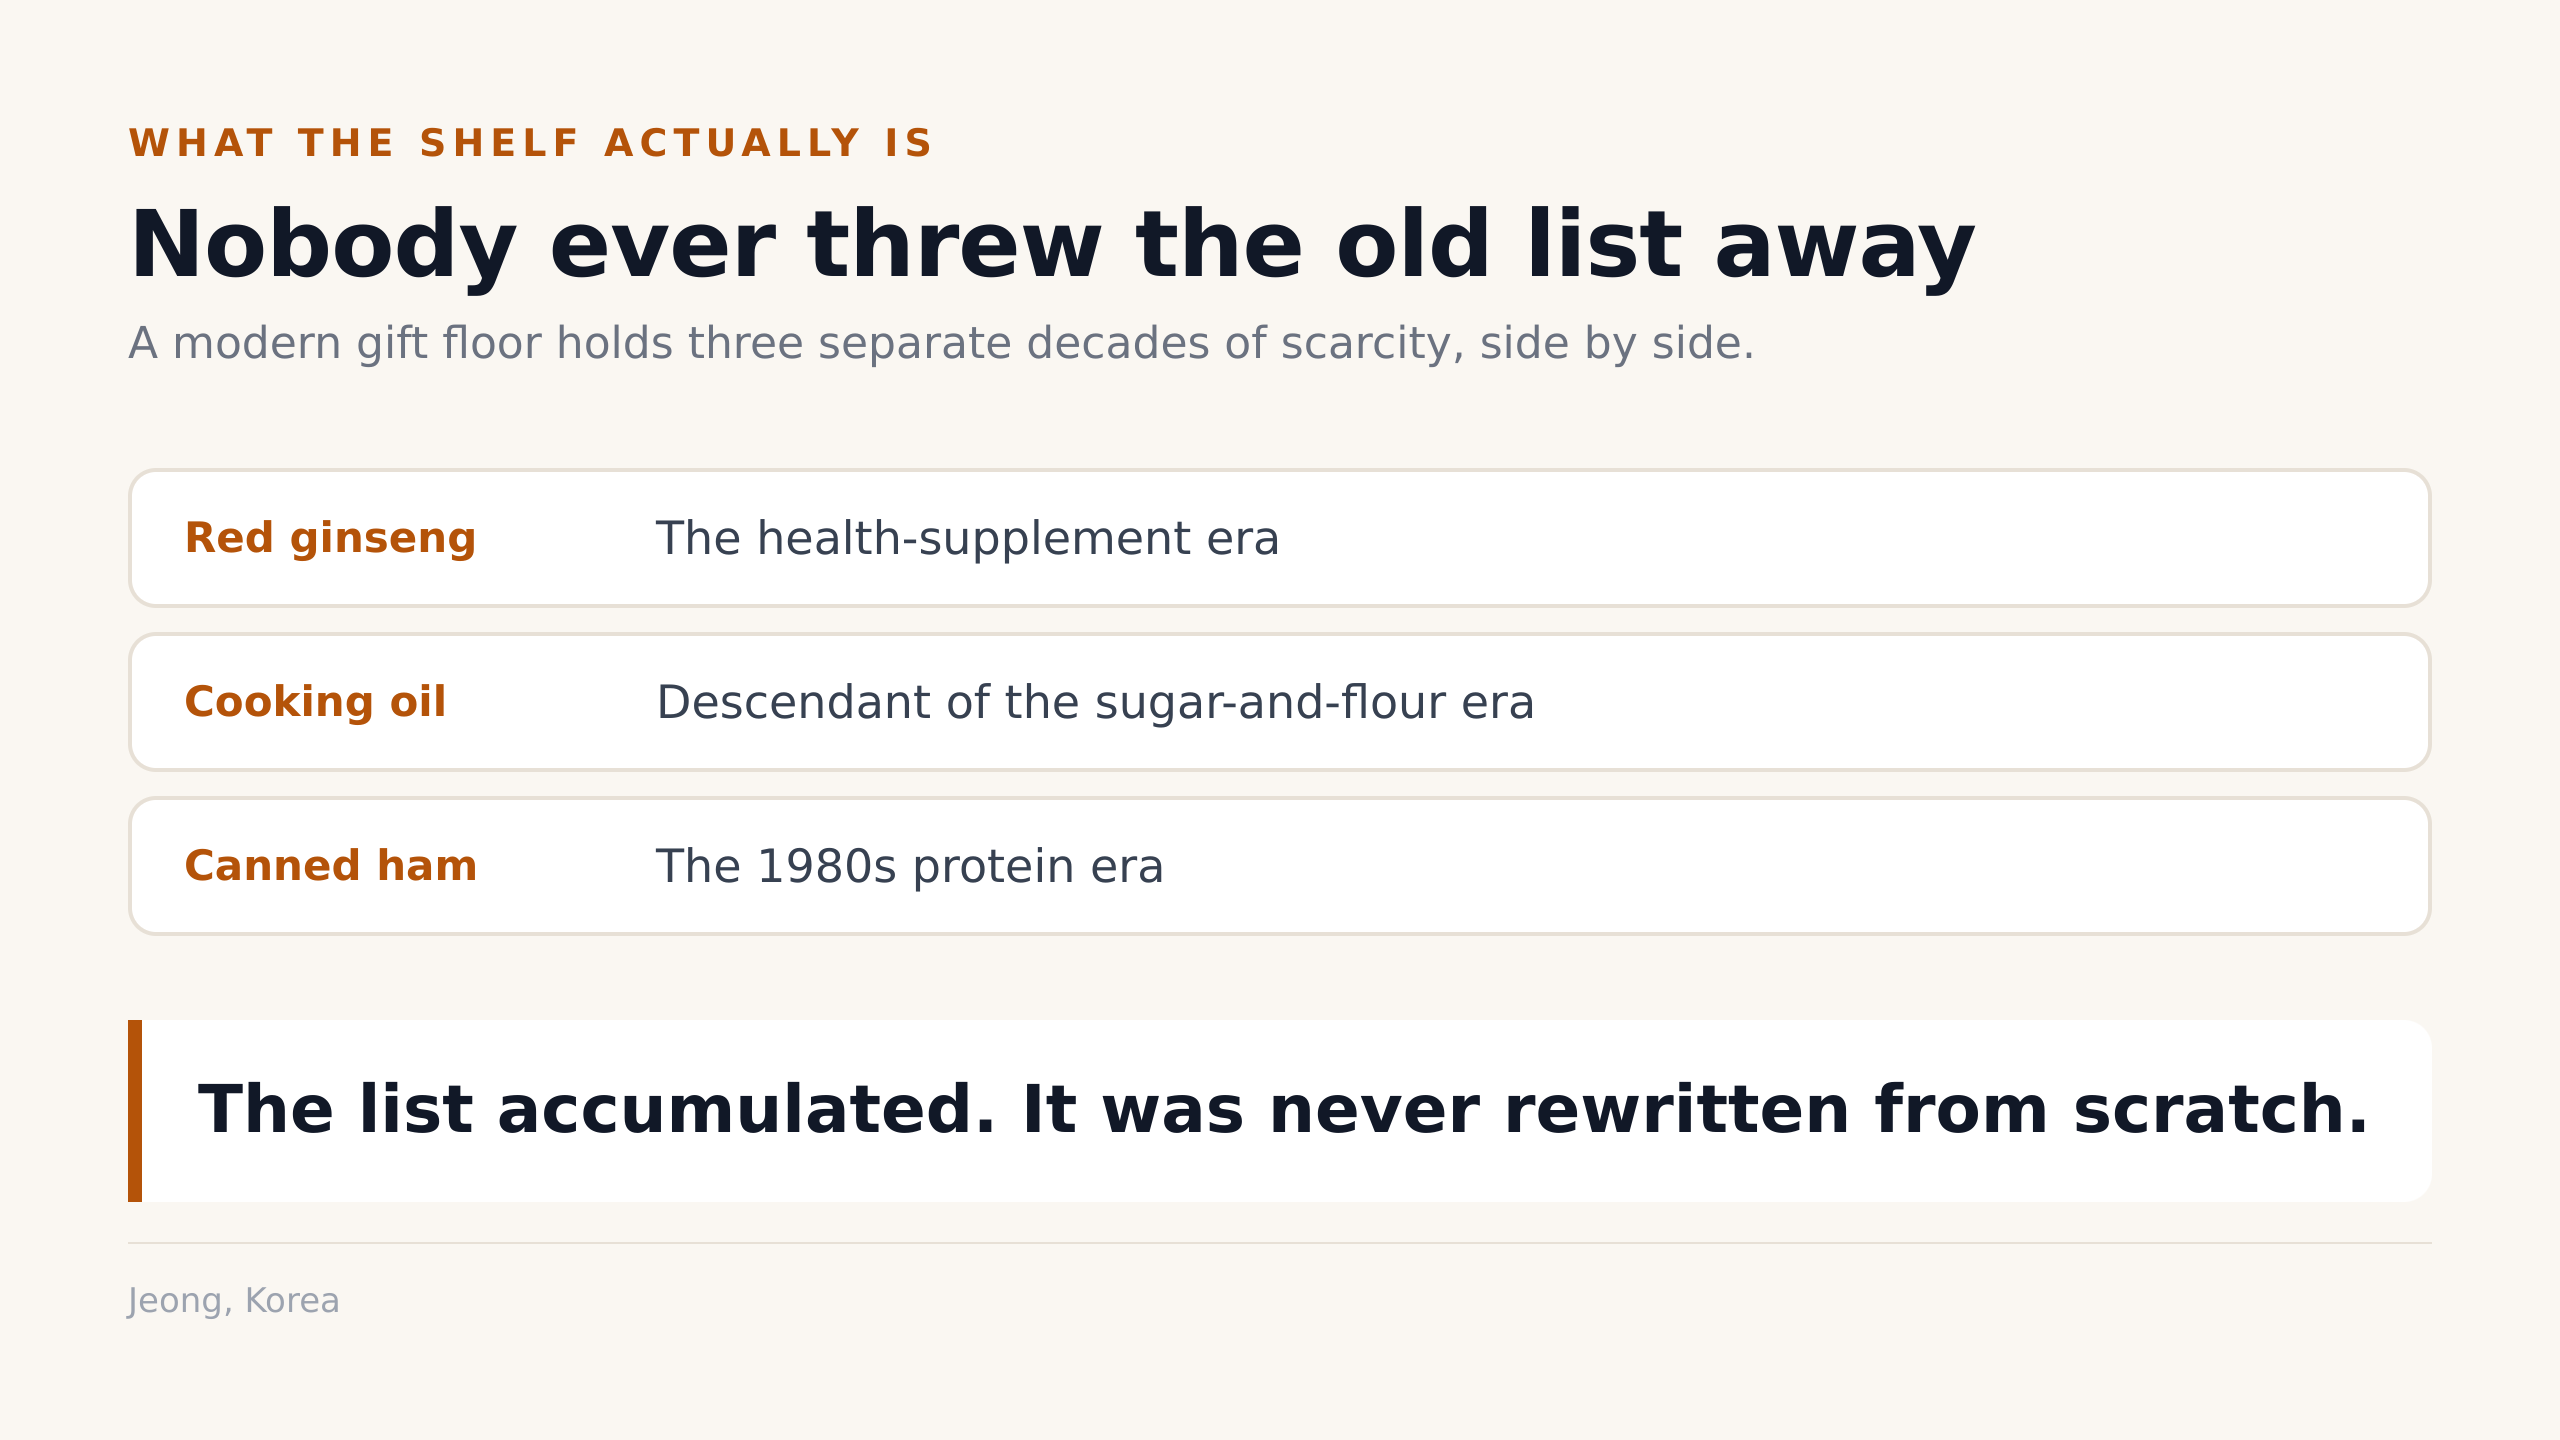
Task: Click the orange accent bar of the callout
Action: [135, 1111]
